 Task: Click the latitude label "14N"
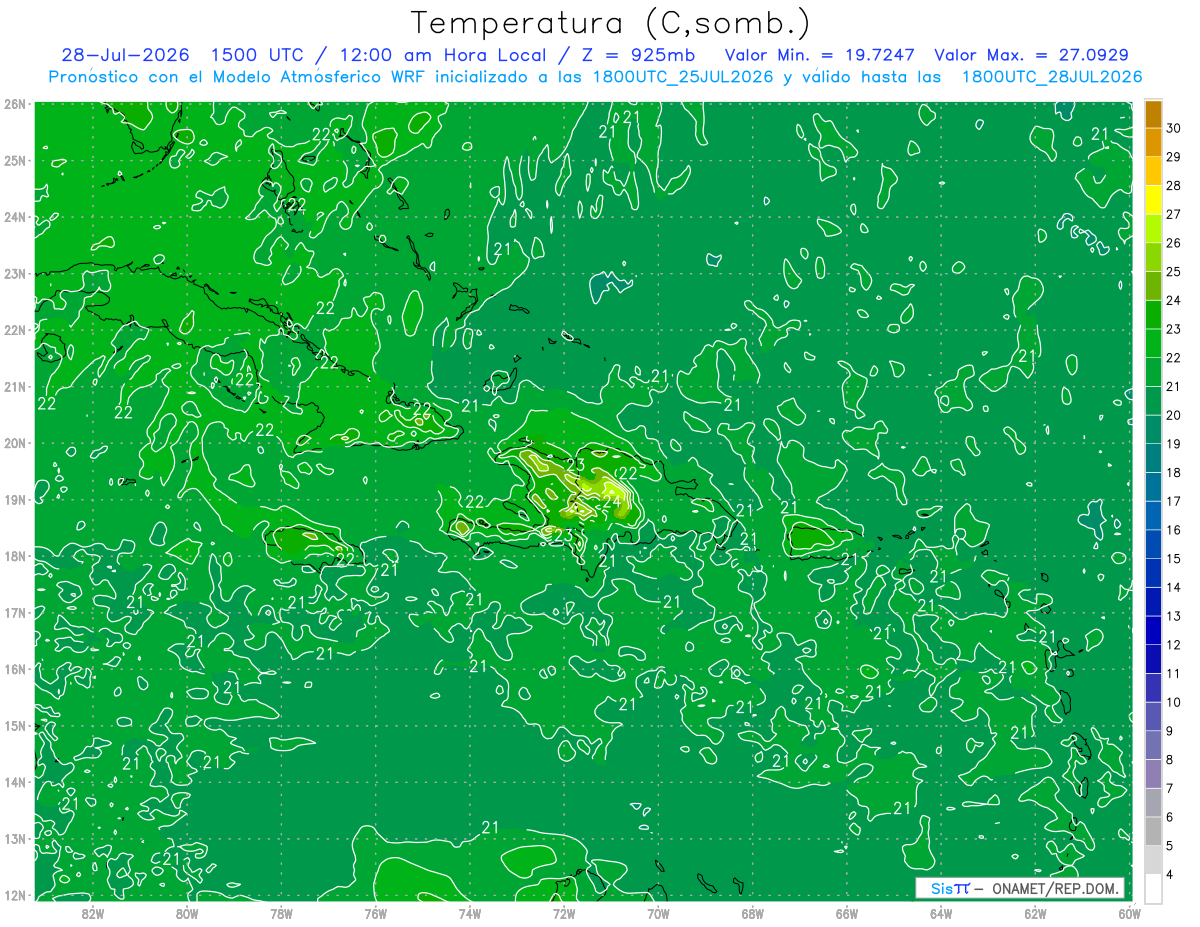15,782
